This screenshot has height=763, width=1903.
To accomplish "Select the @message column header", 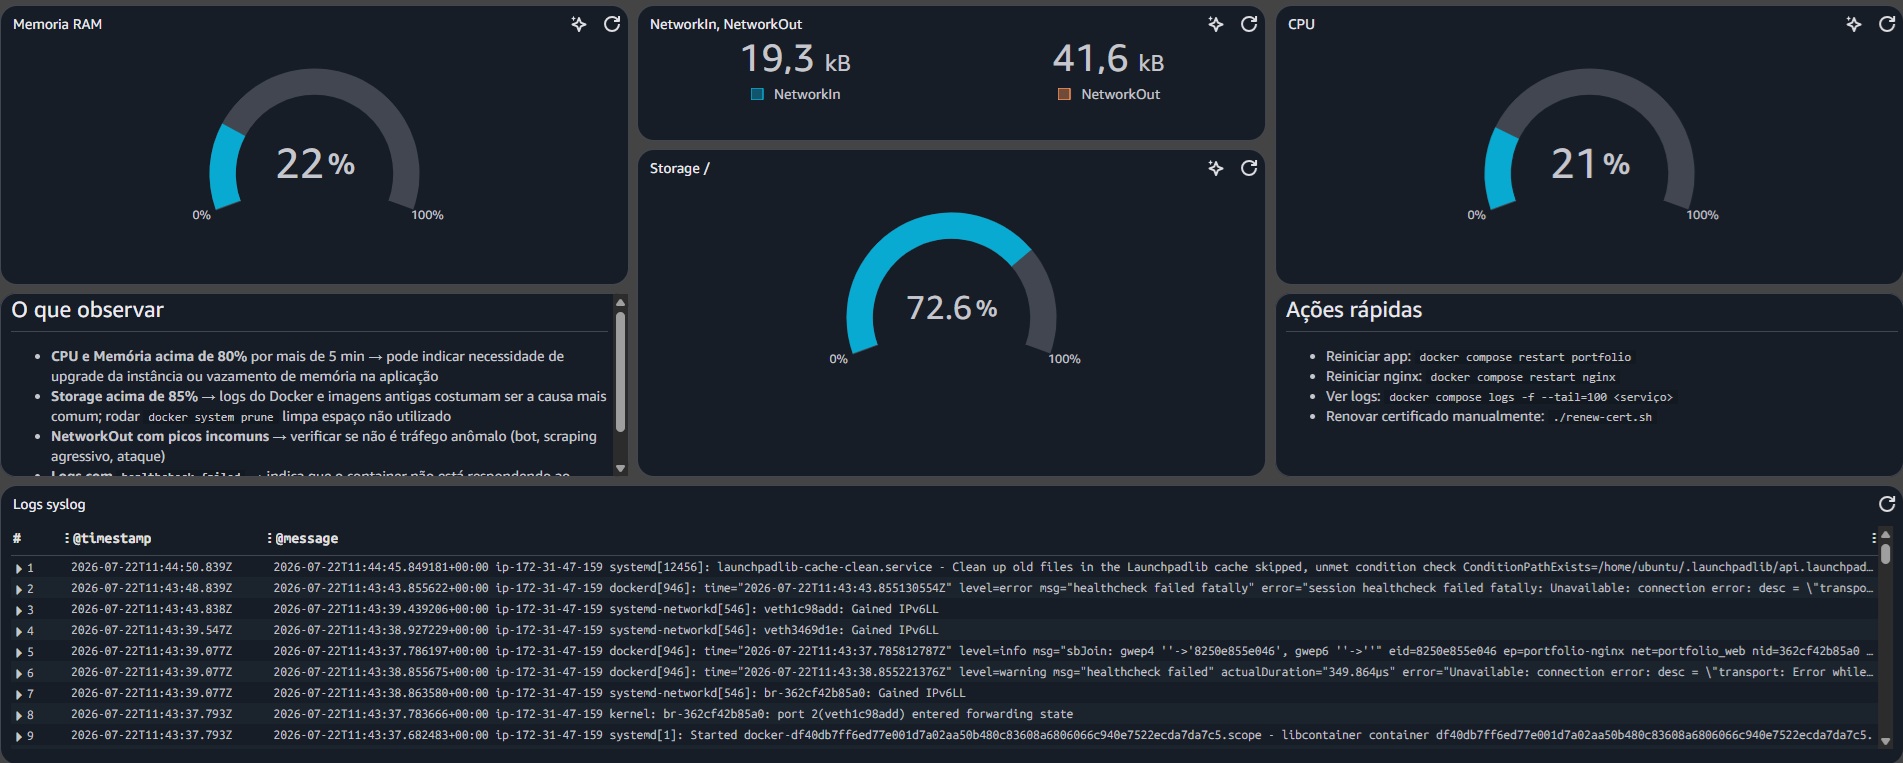I will coord(307,538).
